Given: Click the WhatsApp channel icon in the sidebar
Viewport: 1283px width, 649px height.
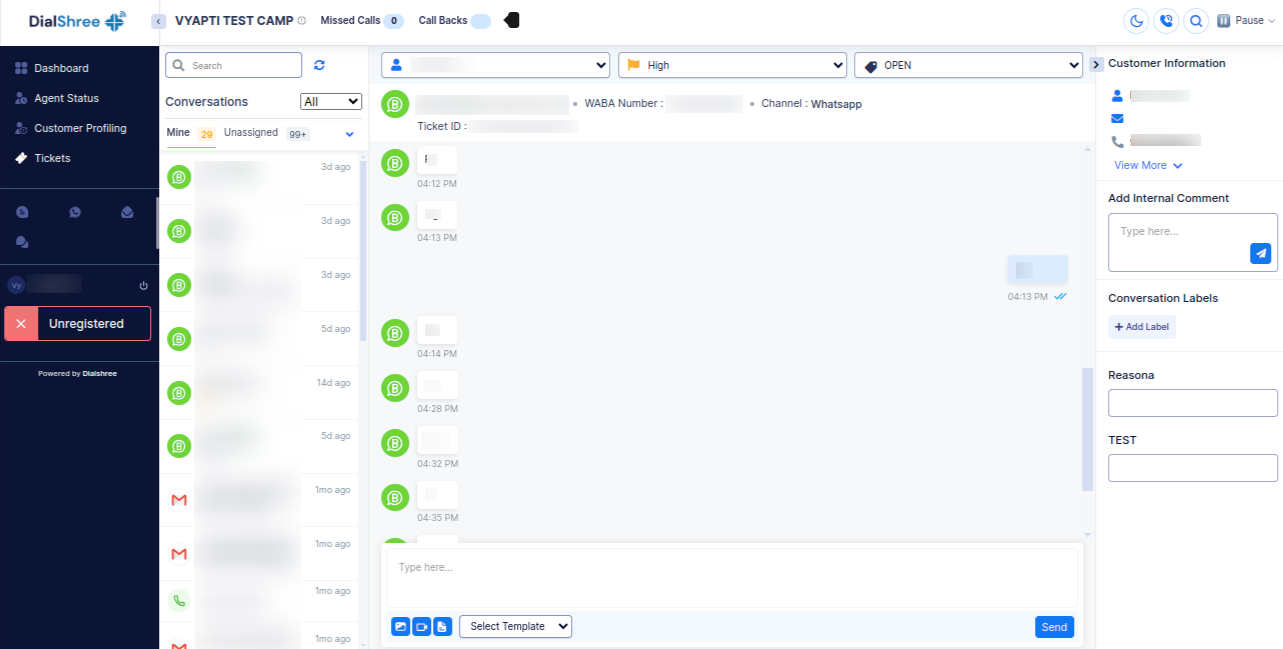Looking at the screenshot, I should 75,212.
